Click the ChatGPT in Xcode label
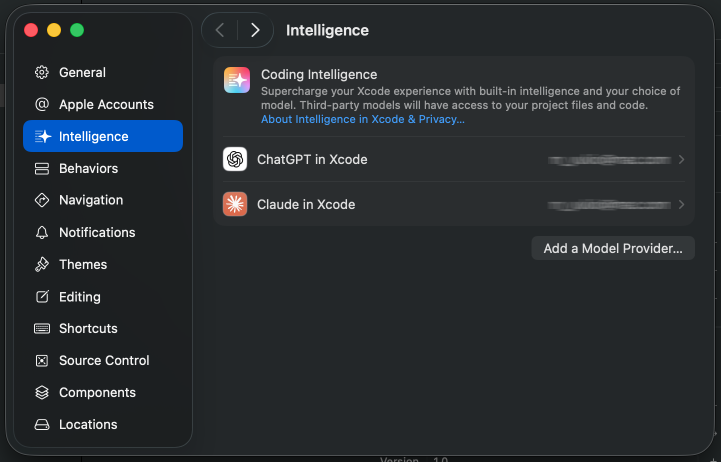This screenshot has width=721, height=462. [x=312, y=160]
